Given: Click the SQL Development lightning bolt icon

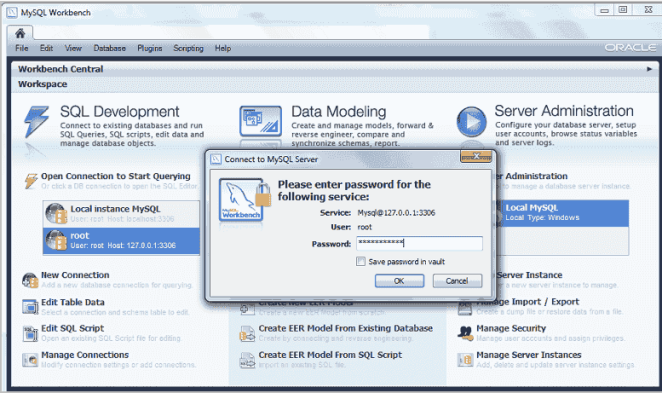Looking at the screenshot, I should [36, 122].
